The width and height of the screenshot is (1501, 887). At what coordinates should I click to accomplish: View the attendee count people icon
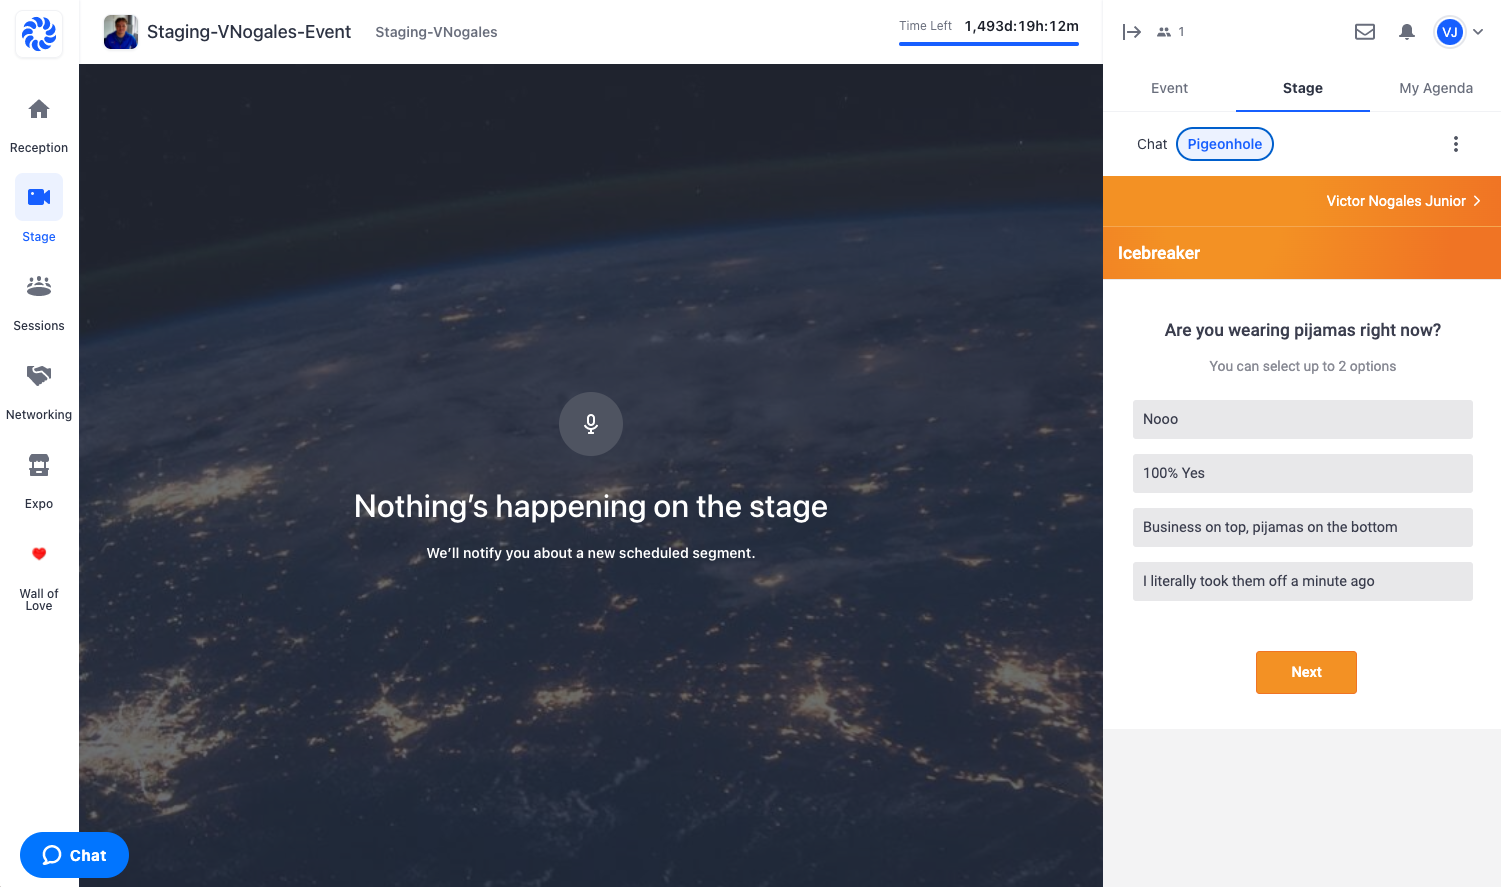(1164, 32)
